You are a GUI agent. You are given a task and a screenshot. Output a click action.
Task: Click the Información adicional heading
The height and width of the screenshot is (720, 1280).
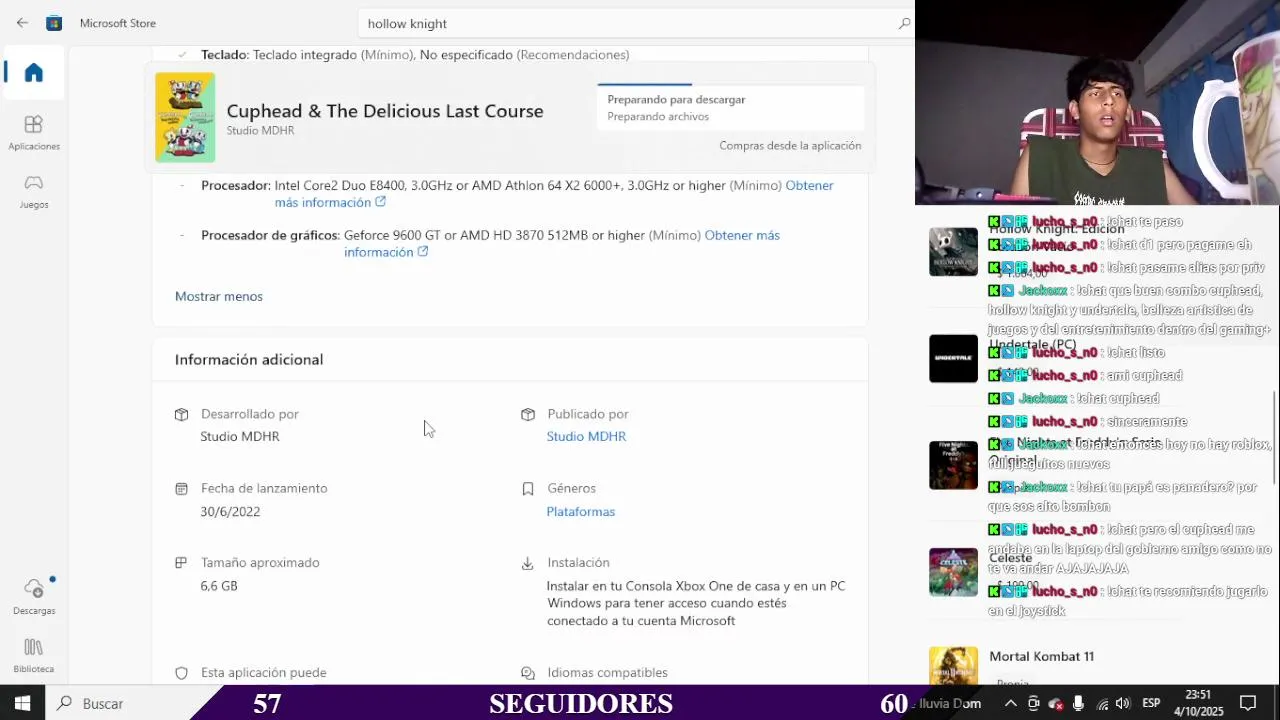click(249, 359)
